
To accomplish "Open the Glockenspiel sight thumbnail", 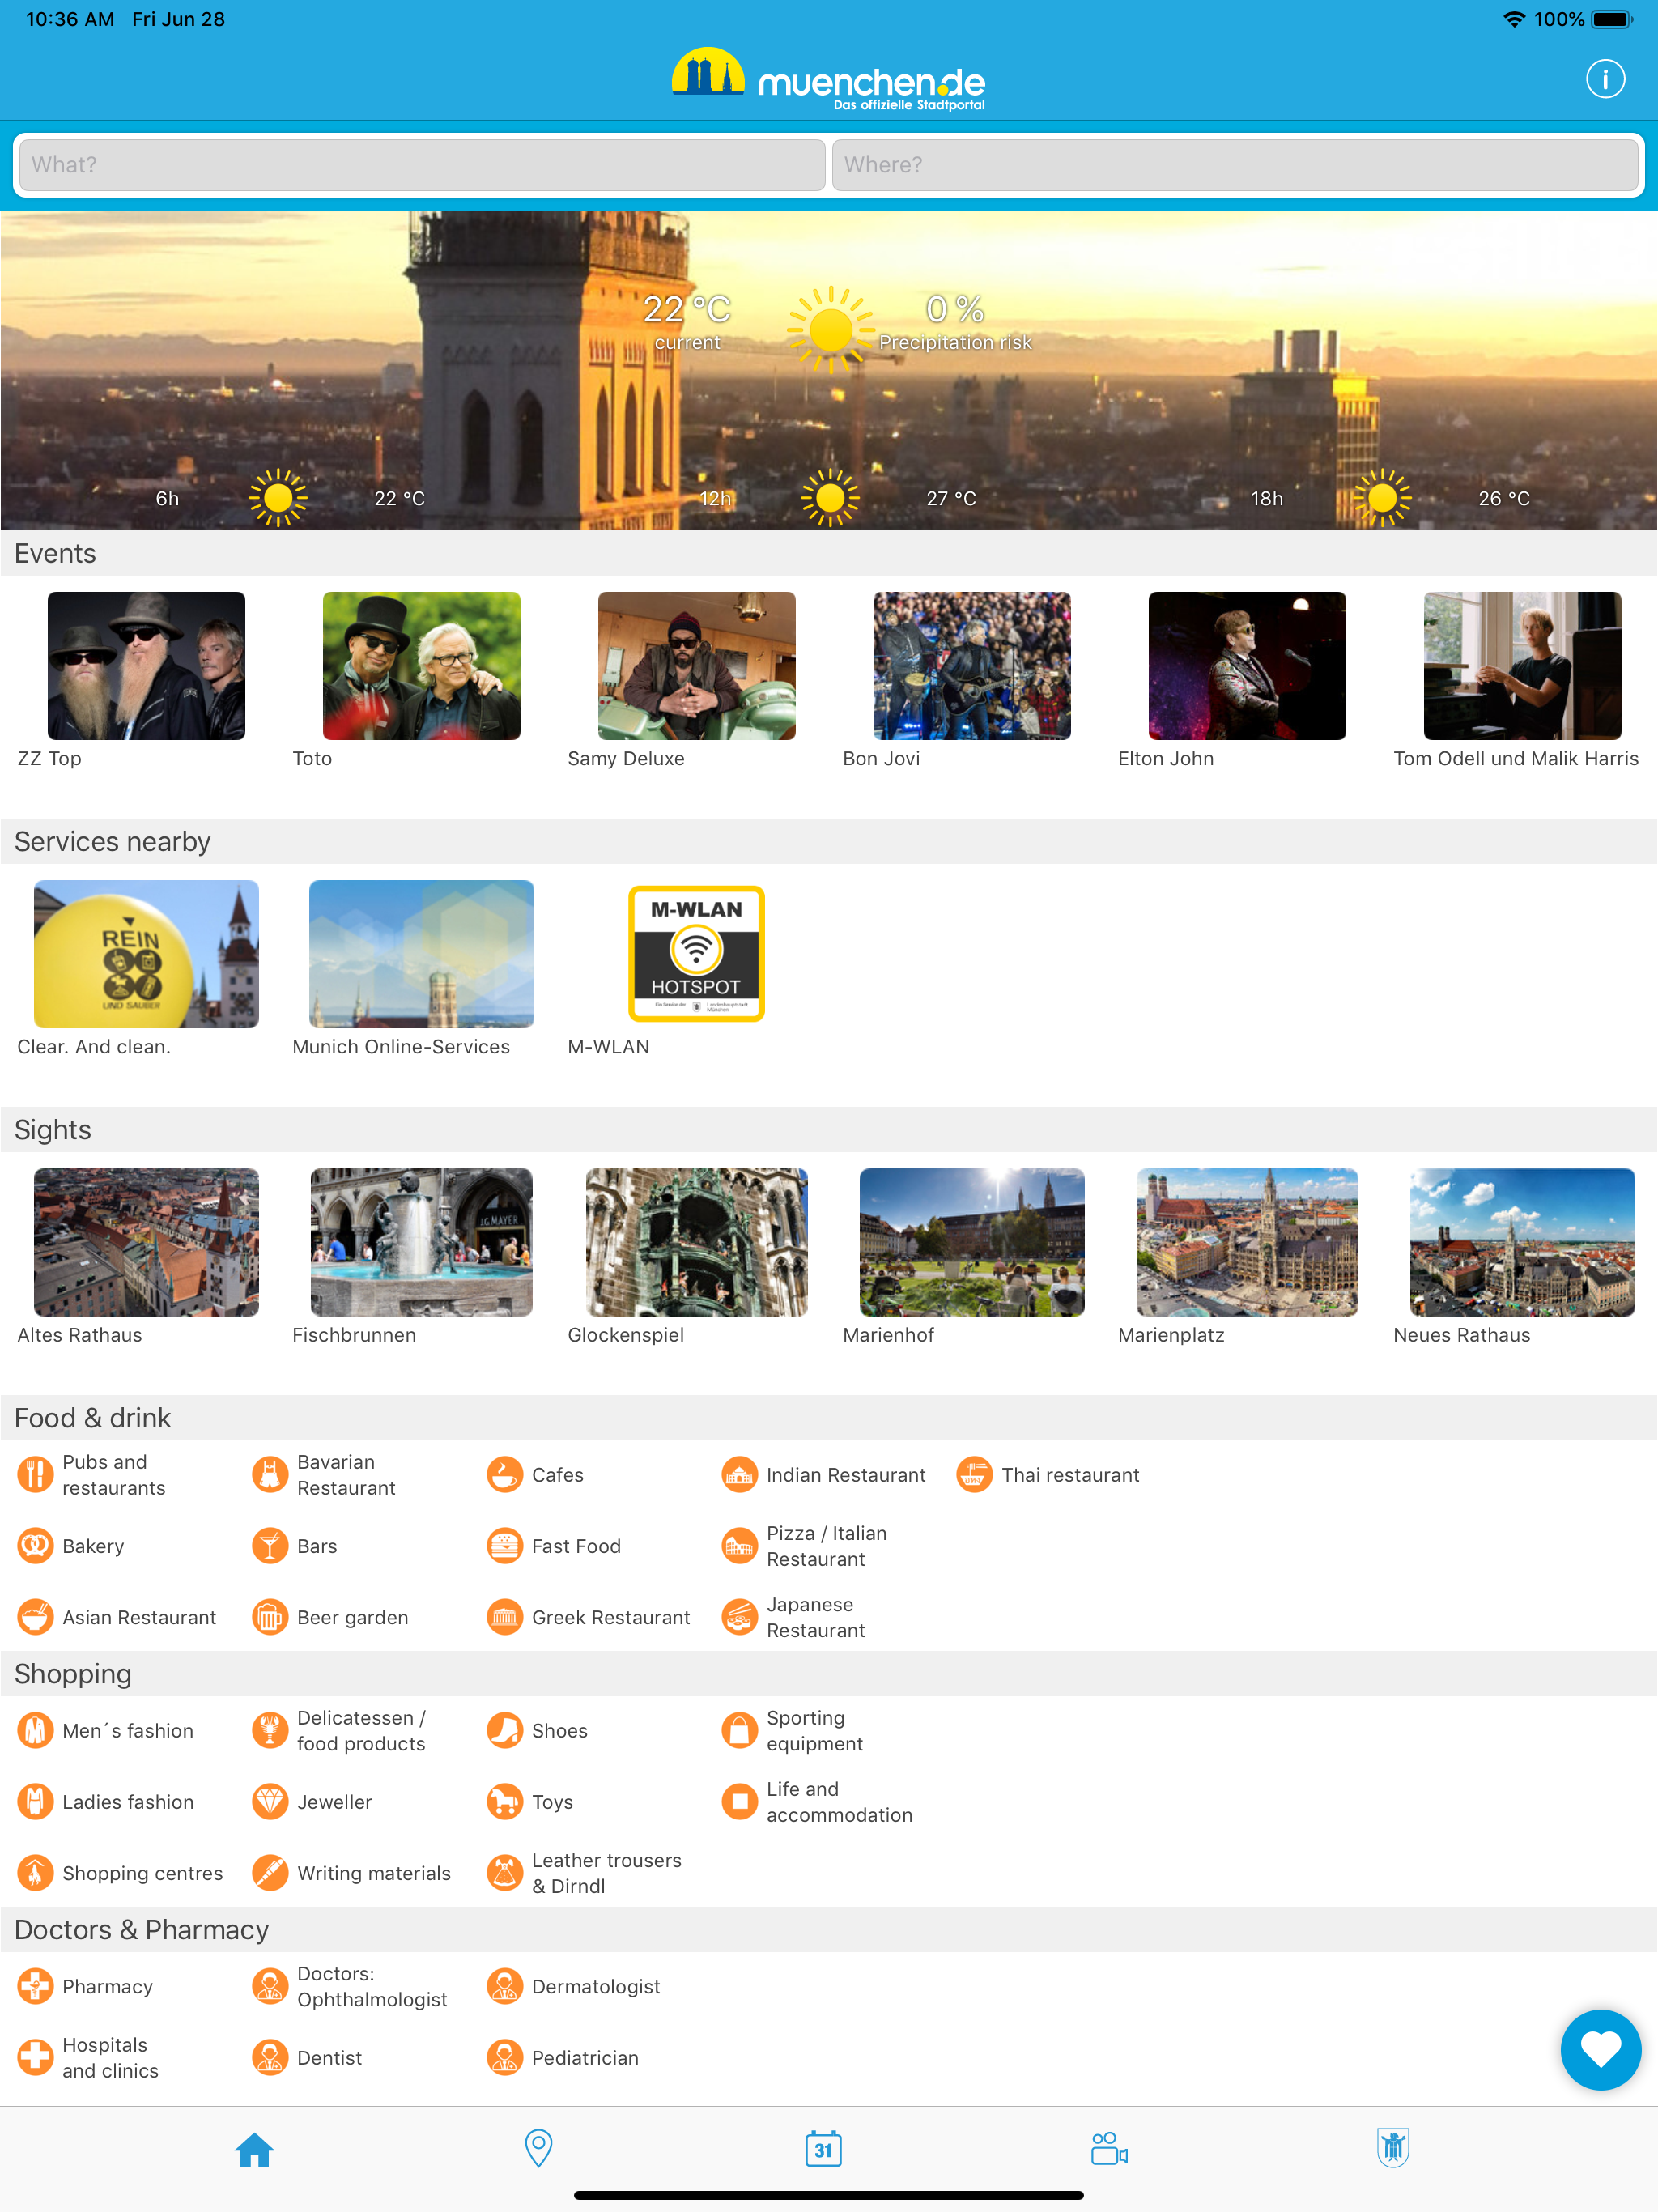I will [x=696, y=1242].
